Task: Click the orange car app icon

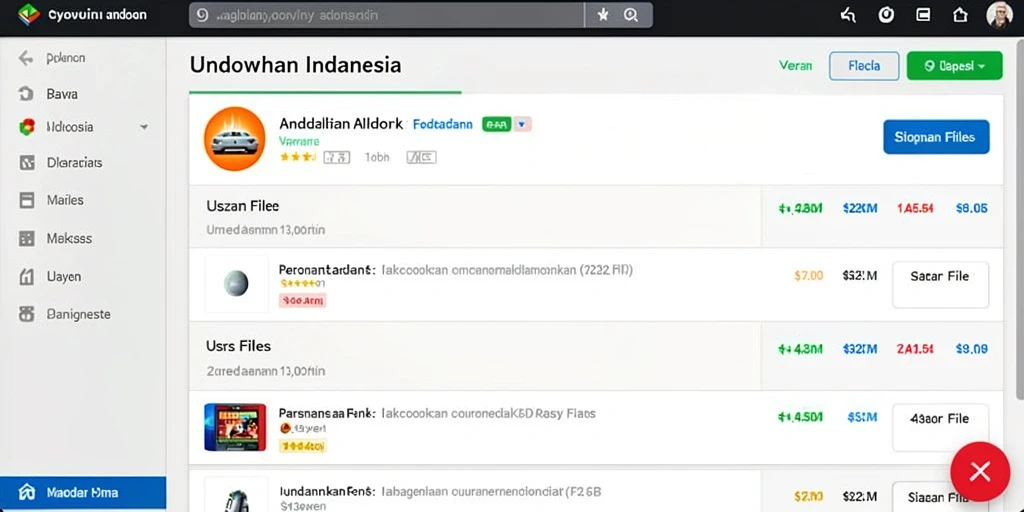Action: click(234, 139)
